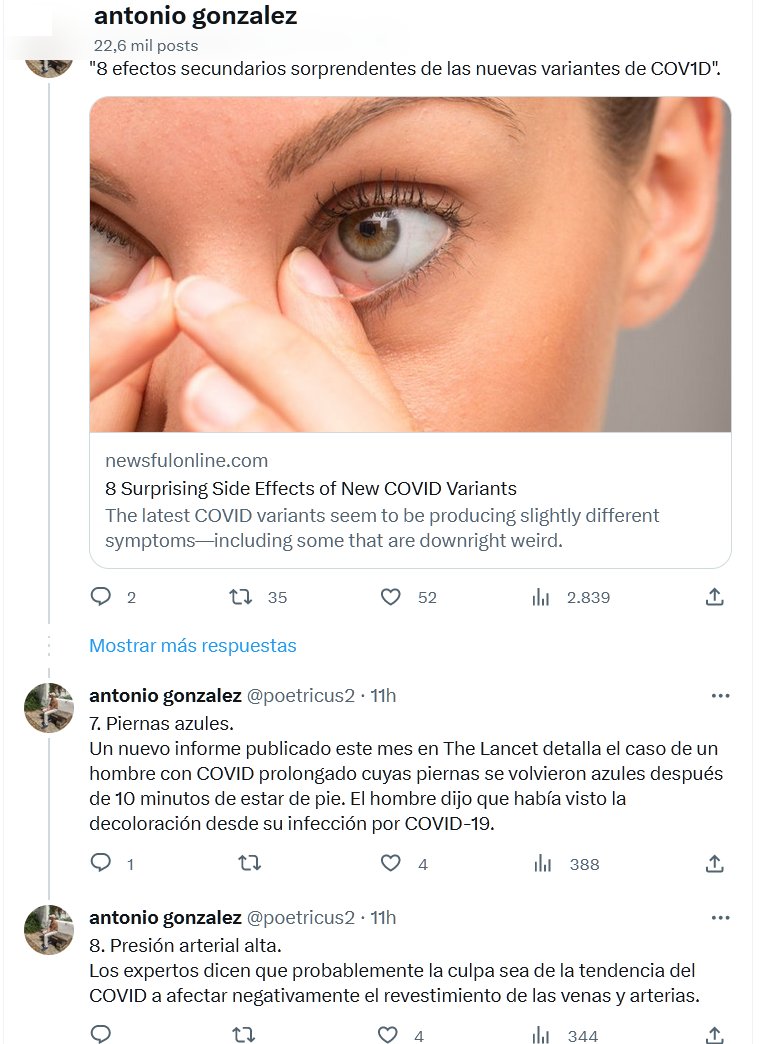
Task: Repost the newsfulonline article post
Action: [x=241, y=597]
